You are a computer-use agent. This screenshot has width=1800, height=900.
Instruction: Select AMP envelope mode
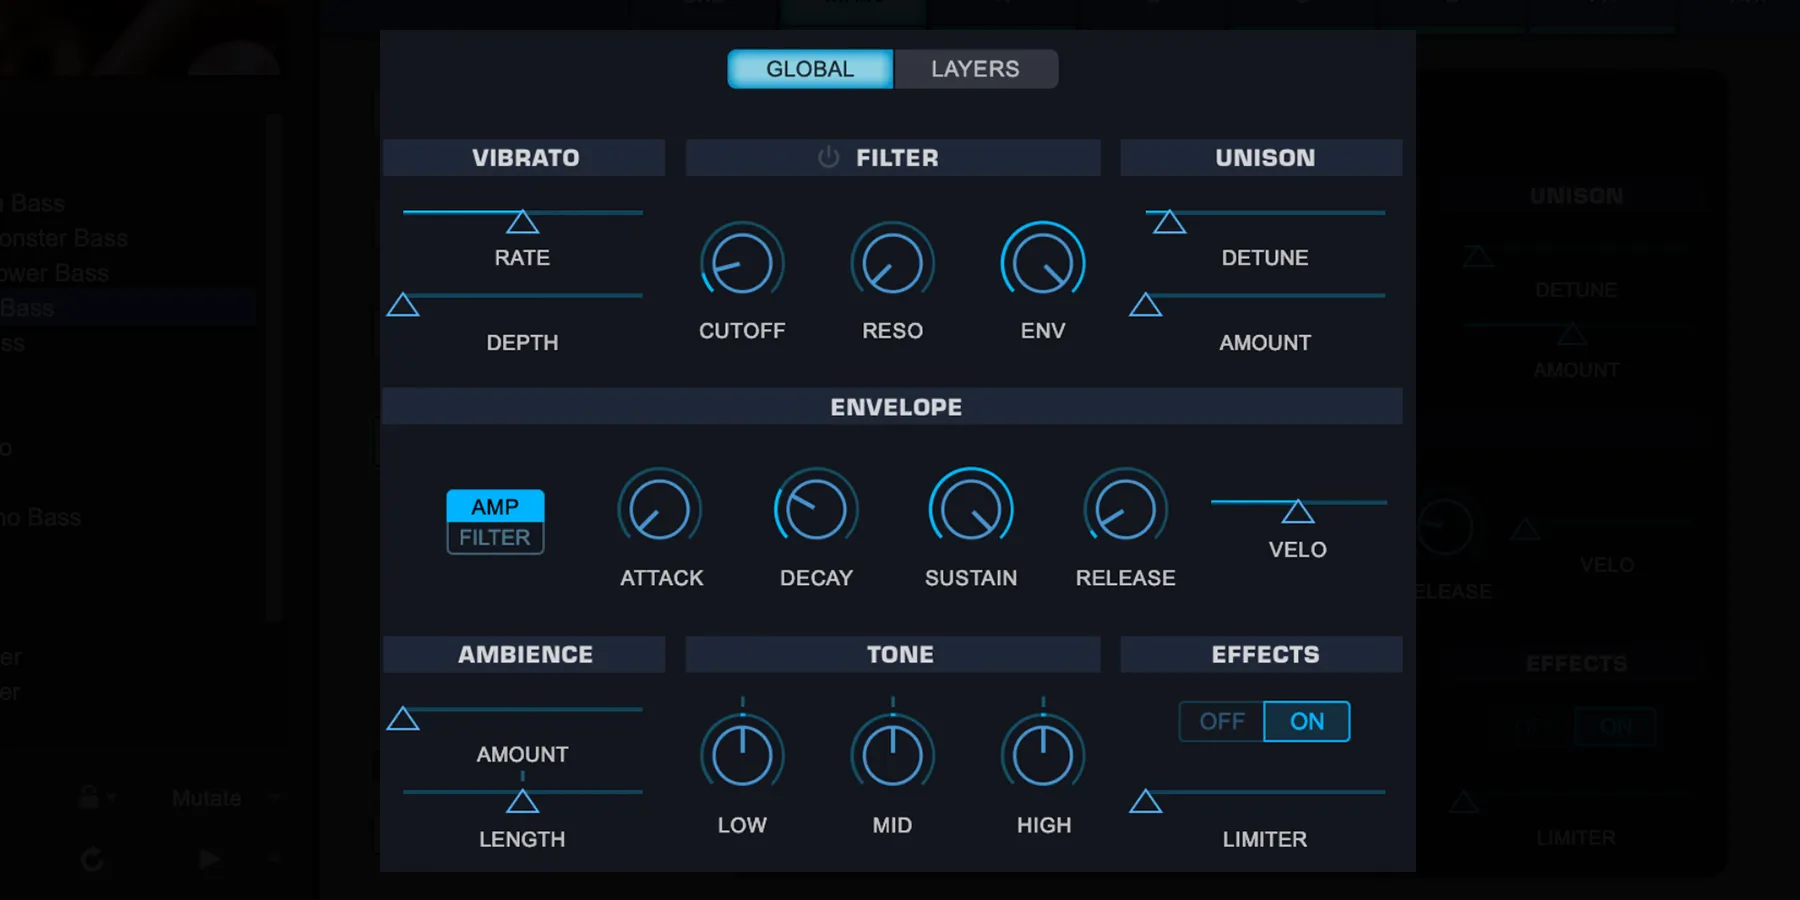tap(495, 506)
